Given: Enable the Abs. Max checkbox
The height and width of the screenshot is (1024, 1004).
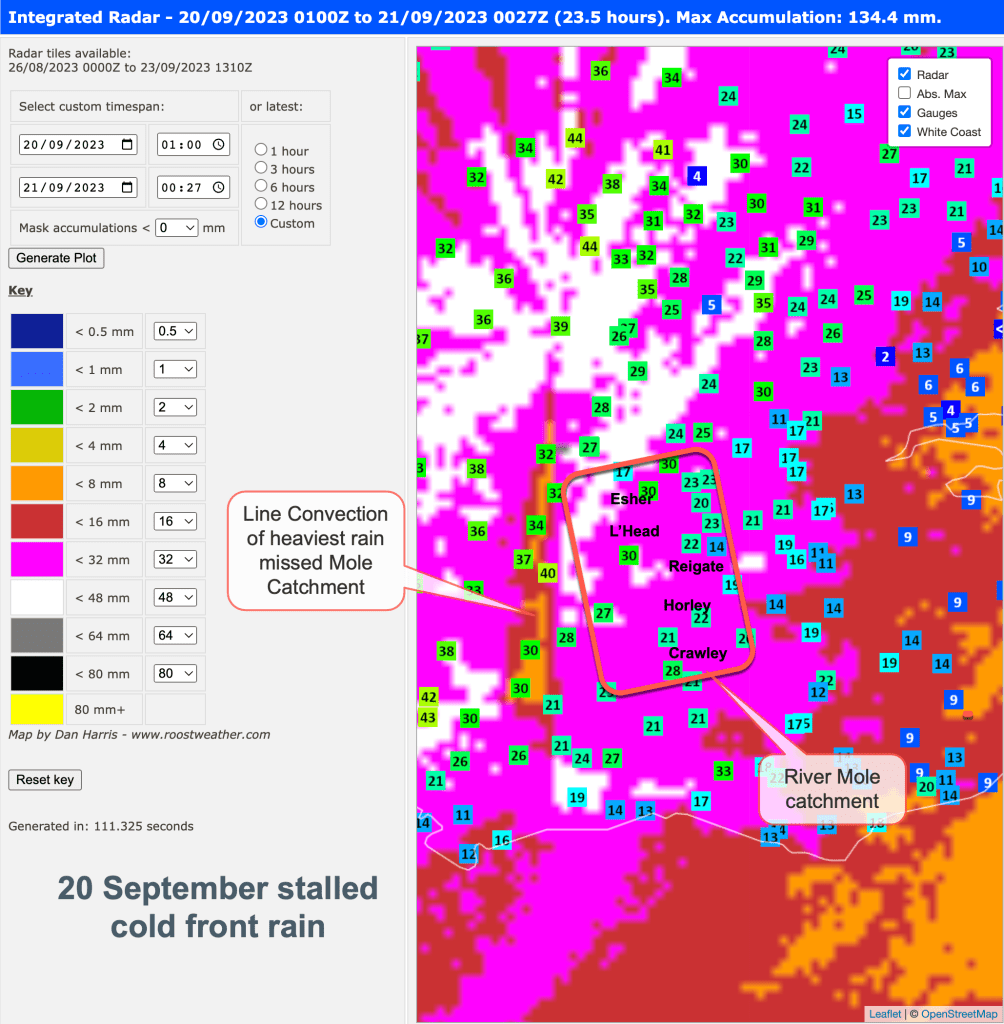Looking at the screenshot, I should [x=904, y=93].
